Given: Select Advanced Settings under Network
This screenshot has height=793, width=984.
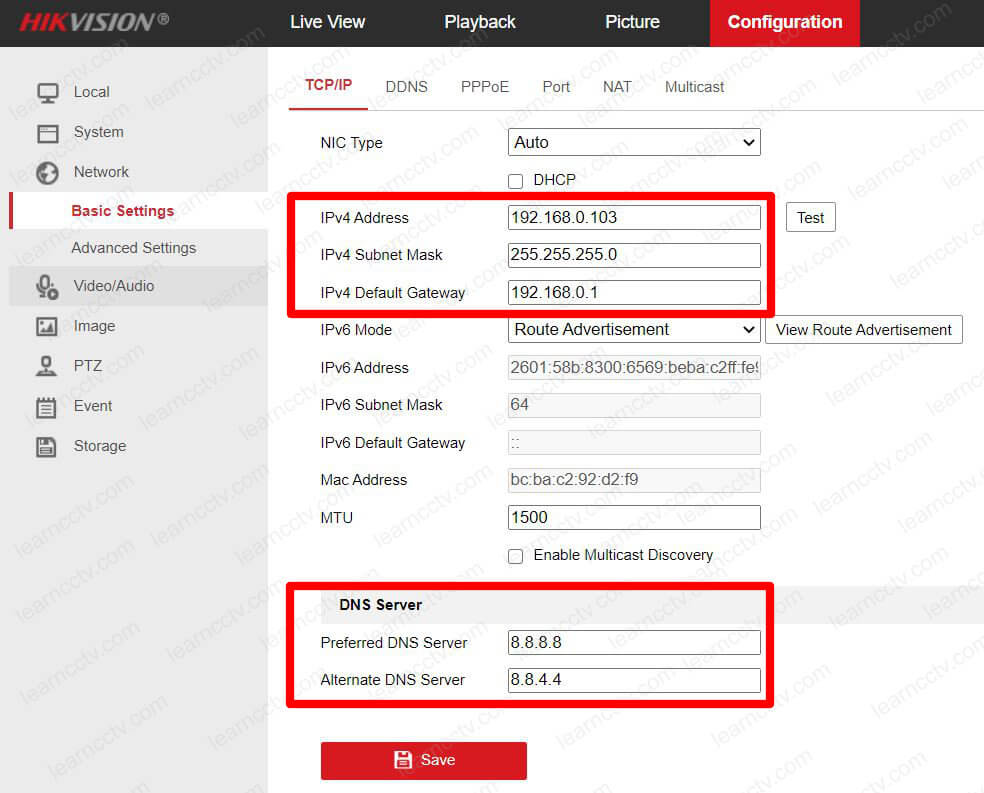Looking at the screenshot, I should point(133,248).
